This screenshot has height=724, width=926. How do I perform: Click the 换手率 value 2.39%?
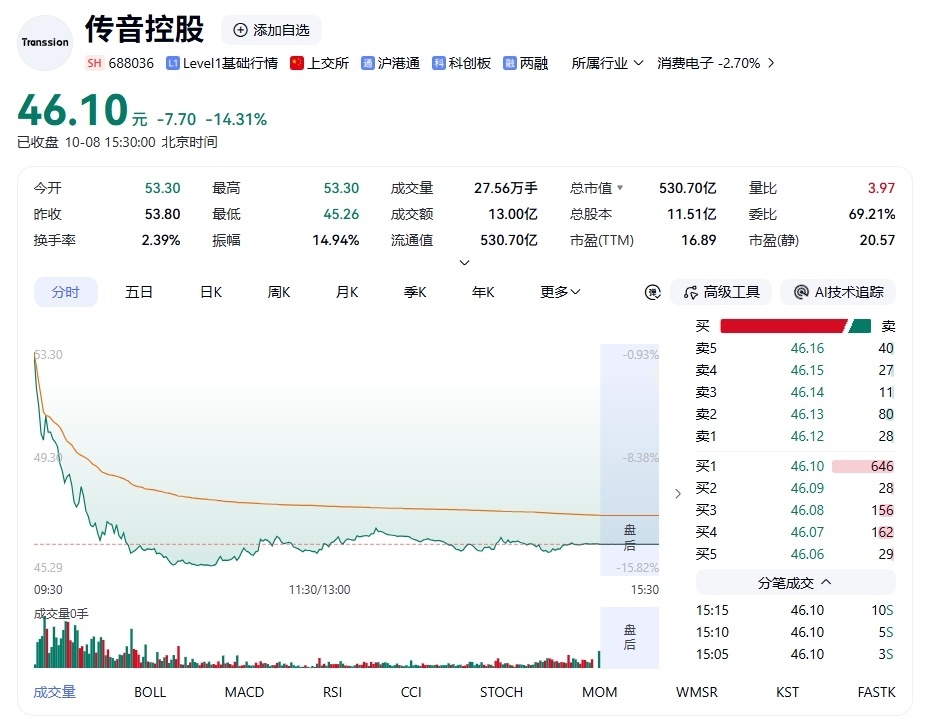tap(161, 240)
